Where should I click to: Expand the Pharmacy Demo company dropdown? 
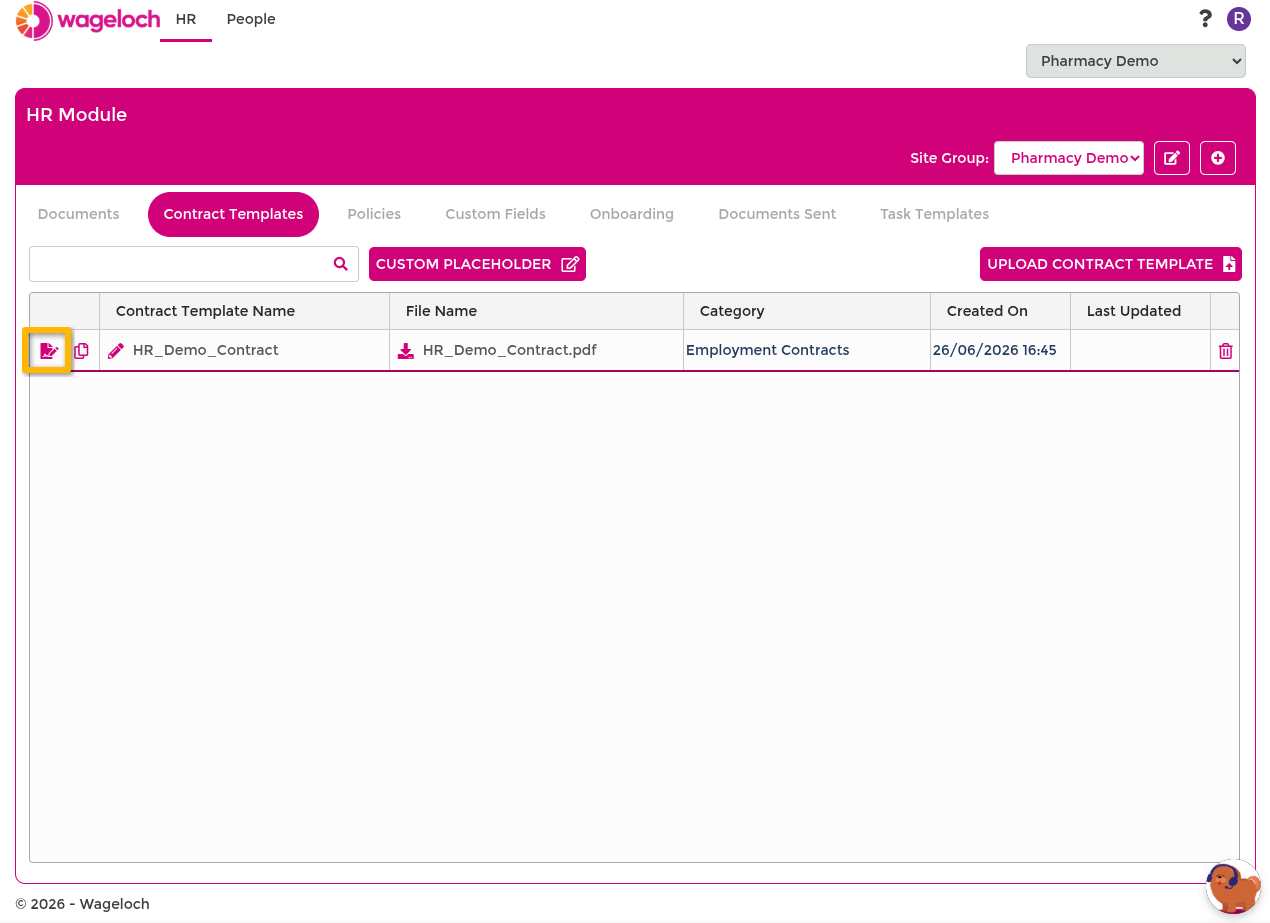click(x=1136, y=61)
